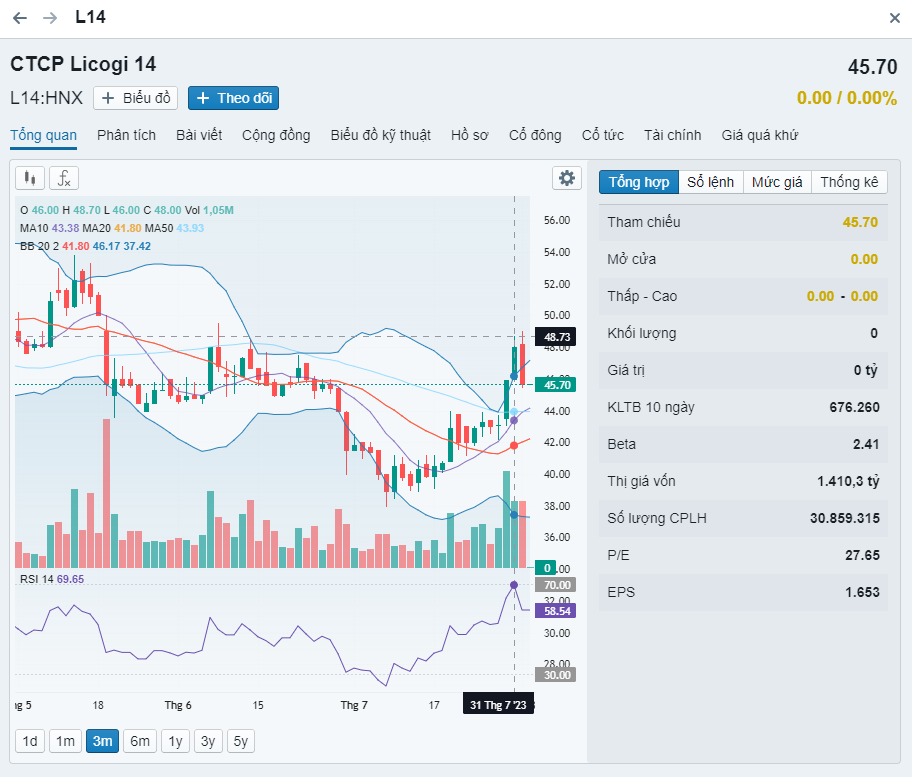Screen dimensions: 912x777
Task: Open the Biểu đồ kỹ thuật tab
Action: 380,135
